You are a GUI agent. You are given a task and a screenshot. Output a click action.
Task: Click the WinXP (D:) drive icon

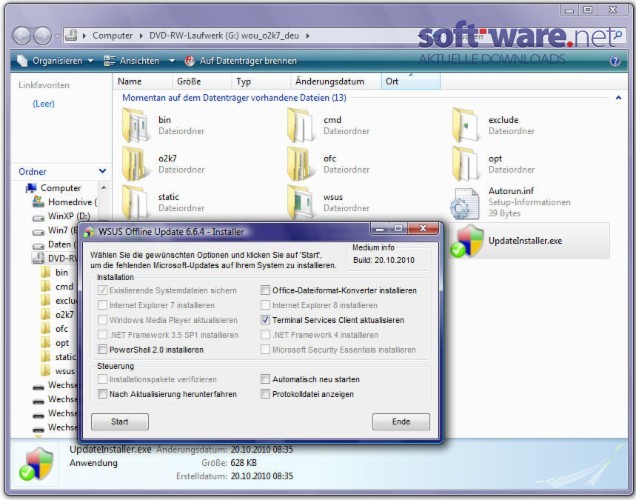click(x=38, y=218)
